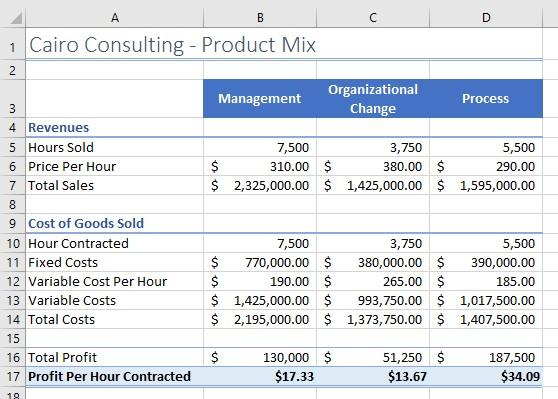This screenshot has height=399, width=558.
Task: Click variable costs cell 1,425,000.00 in row 13
Action: [260, 300]
